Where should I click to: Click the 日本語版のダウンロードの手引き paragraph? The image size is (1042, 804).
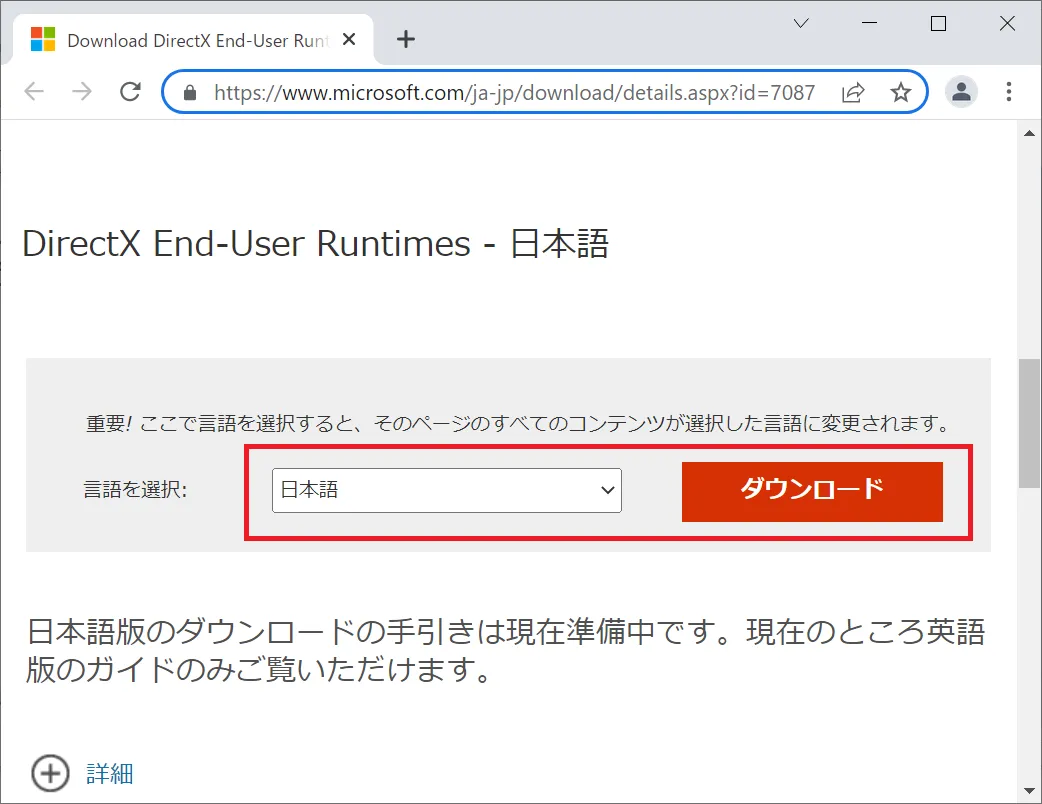505,651
